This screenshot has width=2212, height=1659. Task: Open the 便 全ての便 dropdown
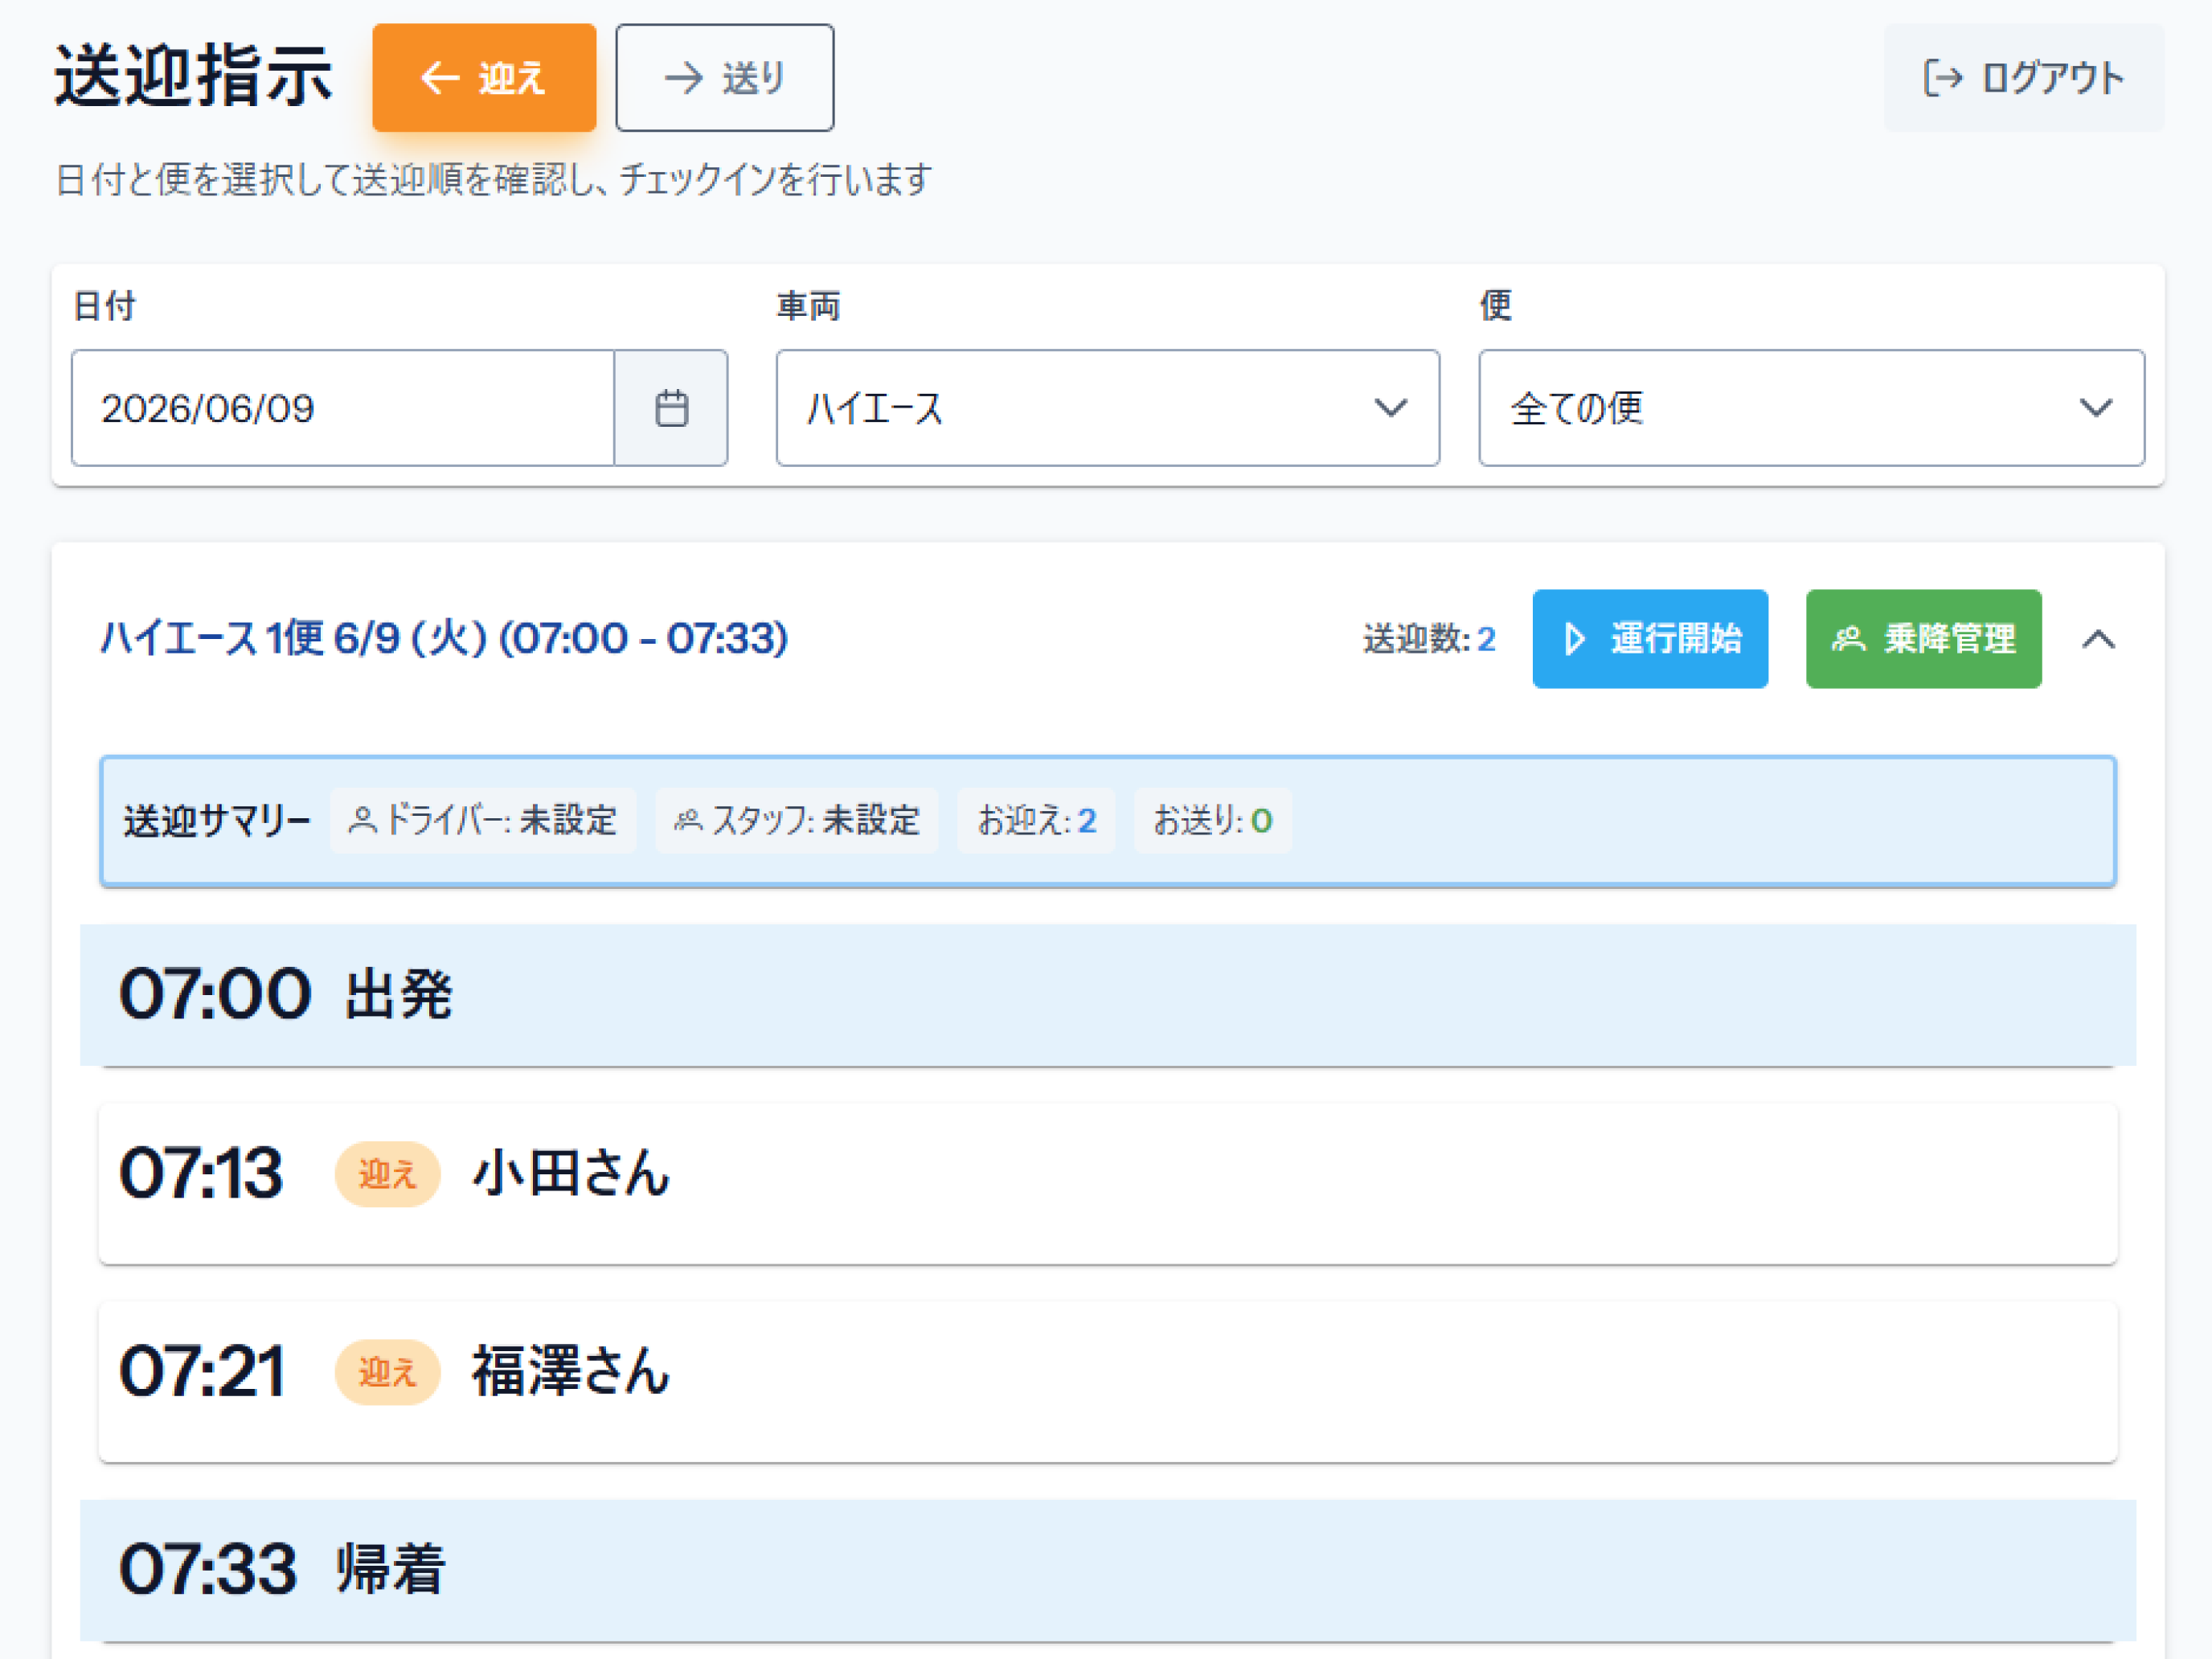[1811, 408]
